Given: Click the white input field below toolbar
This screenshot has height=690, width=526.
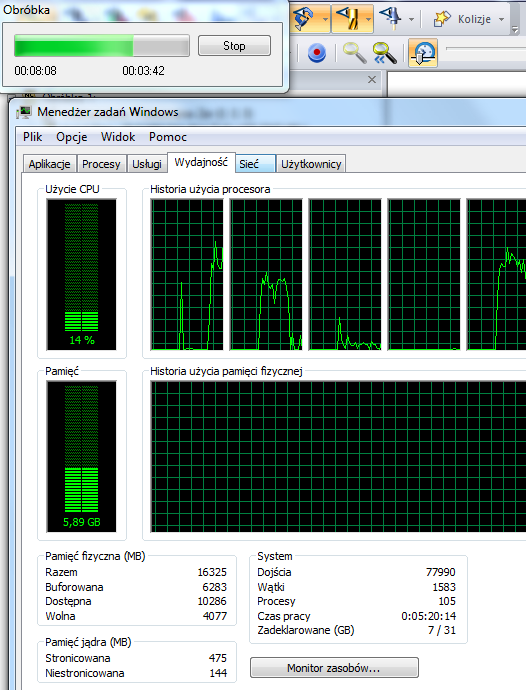Looking at the screenshot, I should 457,83.
